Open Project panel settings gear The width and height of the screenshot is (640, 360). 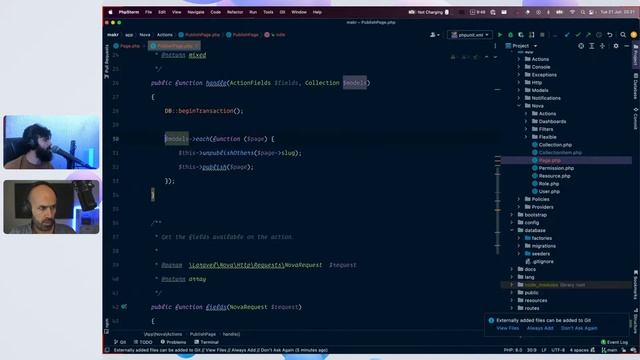(x=616, y=46)
